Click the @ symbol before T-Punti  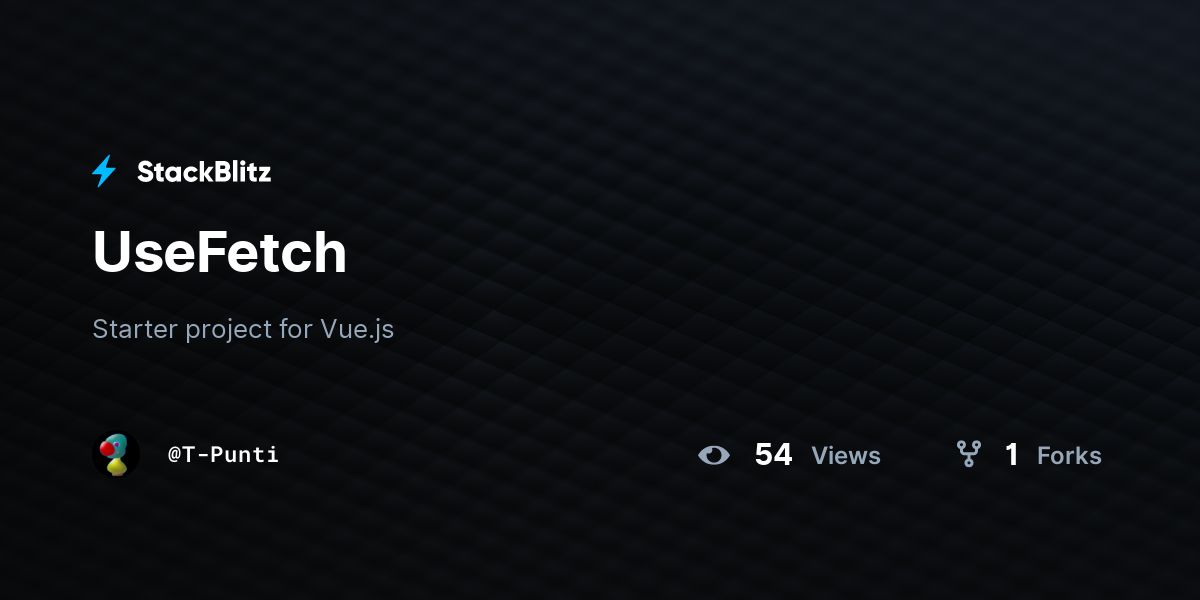click(x=174, y=455)
